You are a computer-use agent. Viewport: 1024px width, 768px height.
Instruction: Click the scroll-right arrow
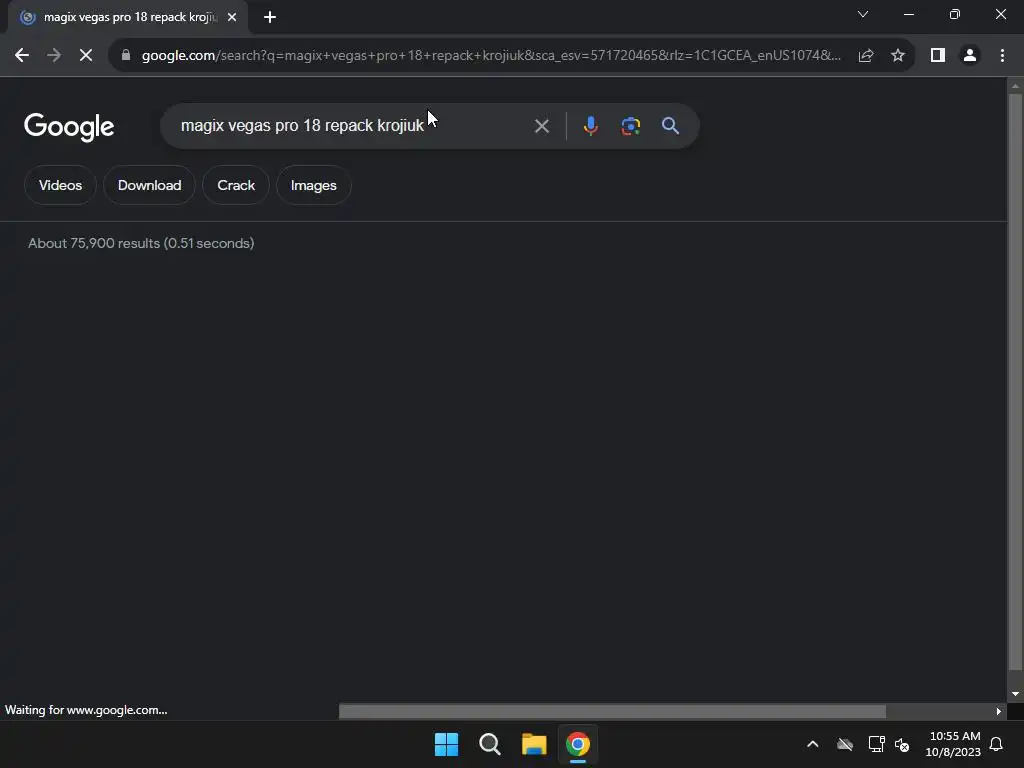point(999,711)
